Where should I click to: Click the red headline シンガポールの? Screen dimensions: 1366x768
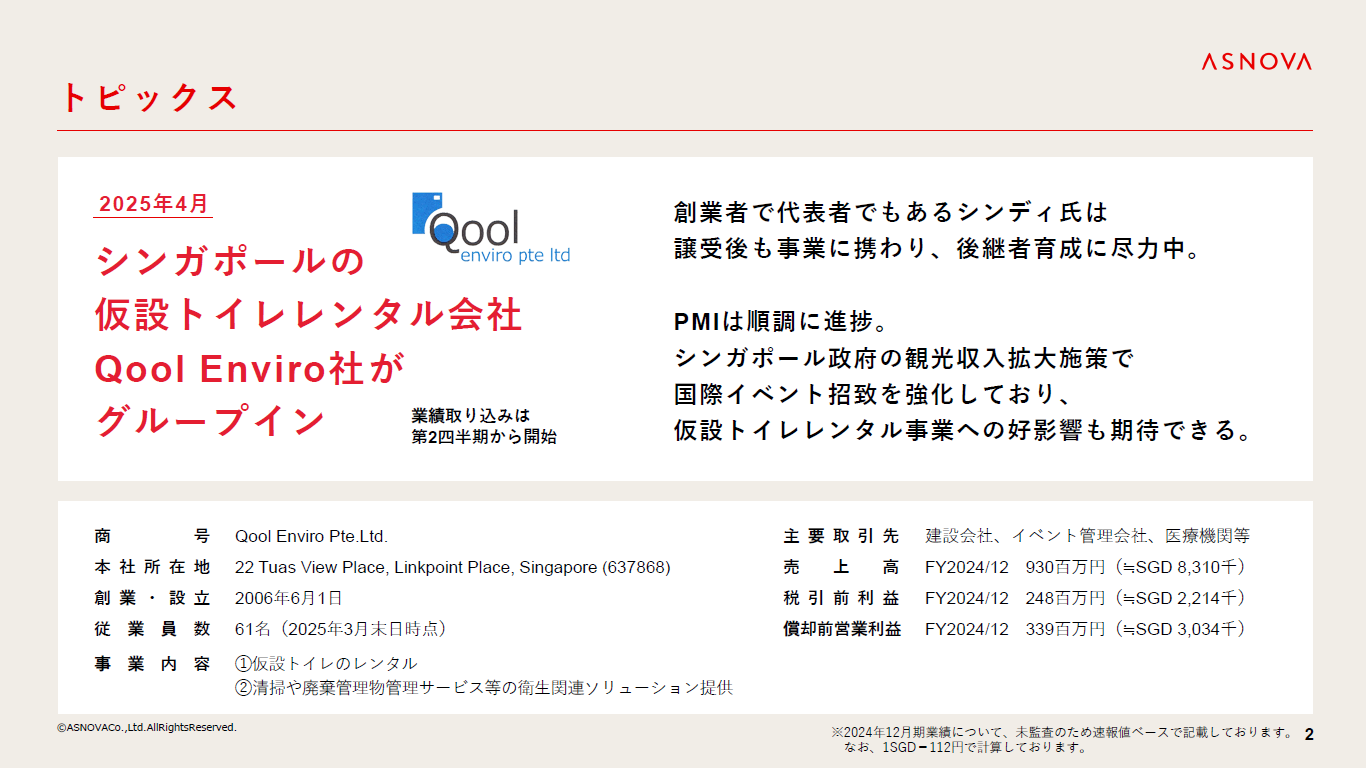pos(231,262)
